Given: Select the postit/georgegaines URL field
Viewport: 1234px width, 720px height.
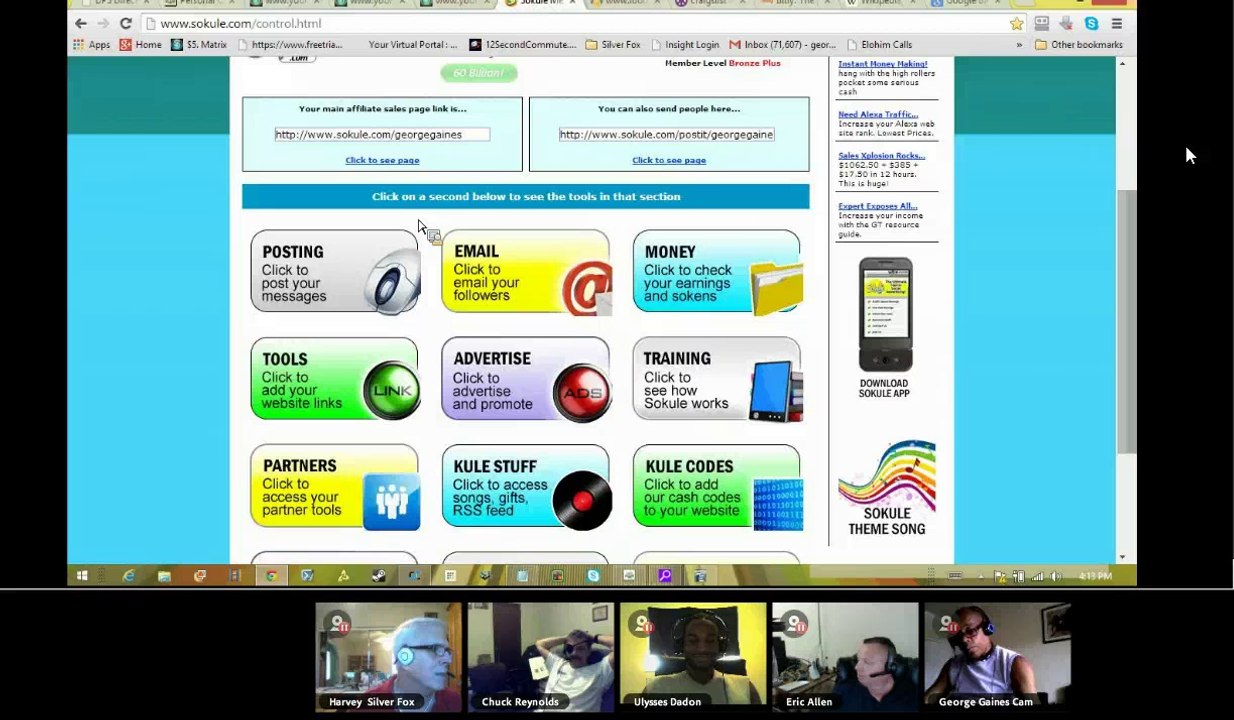Looking at the screenshot, I should point(666,134).
